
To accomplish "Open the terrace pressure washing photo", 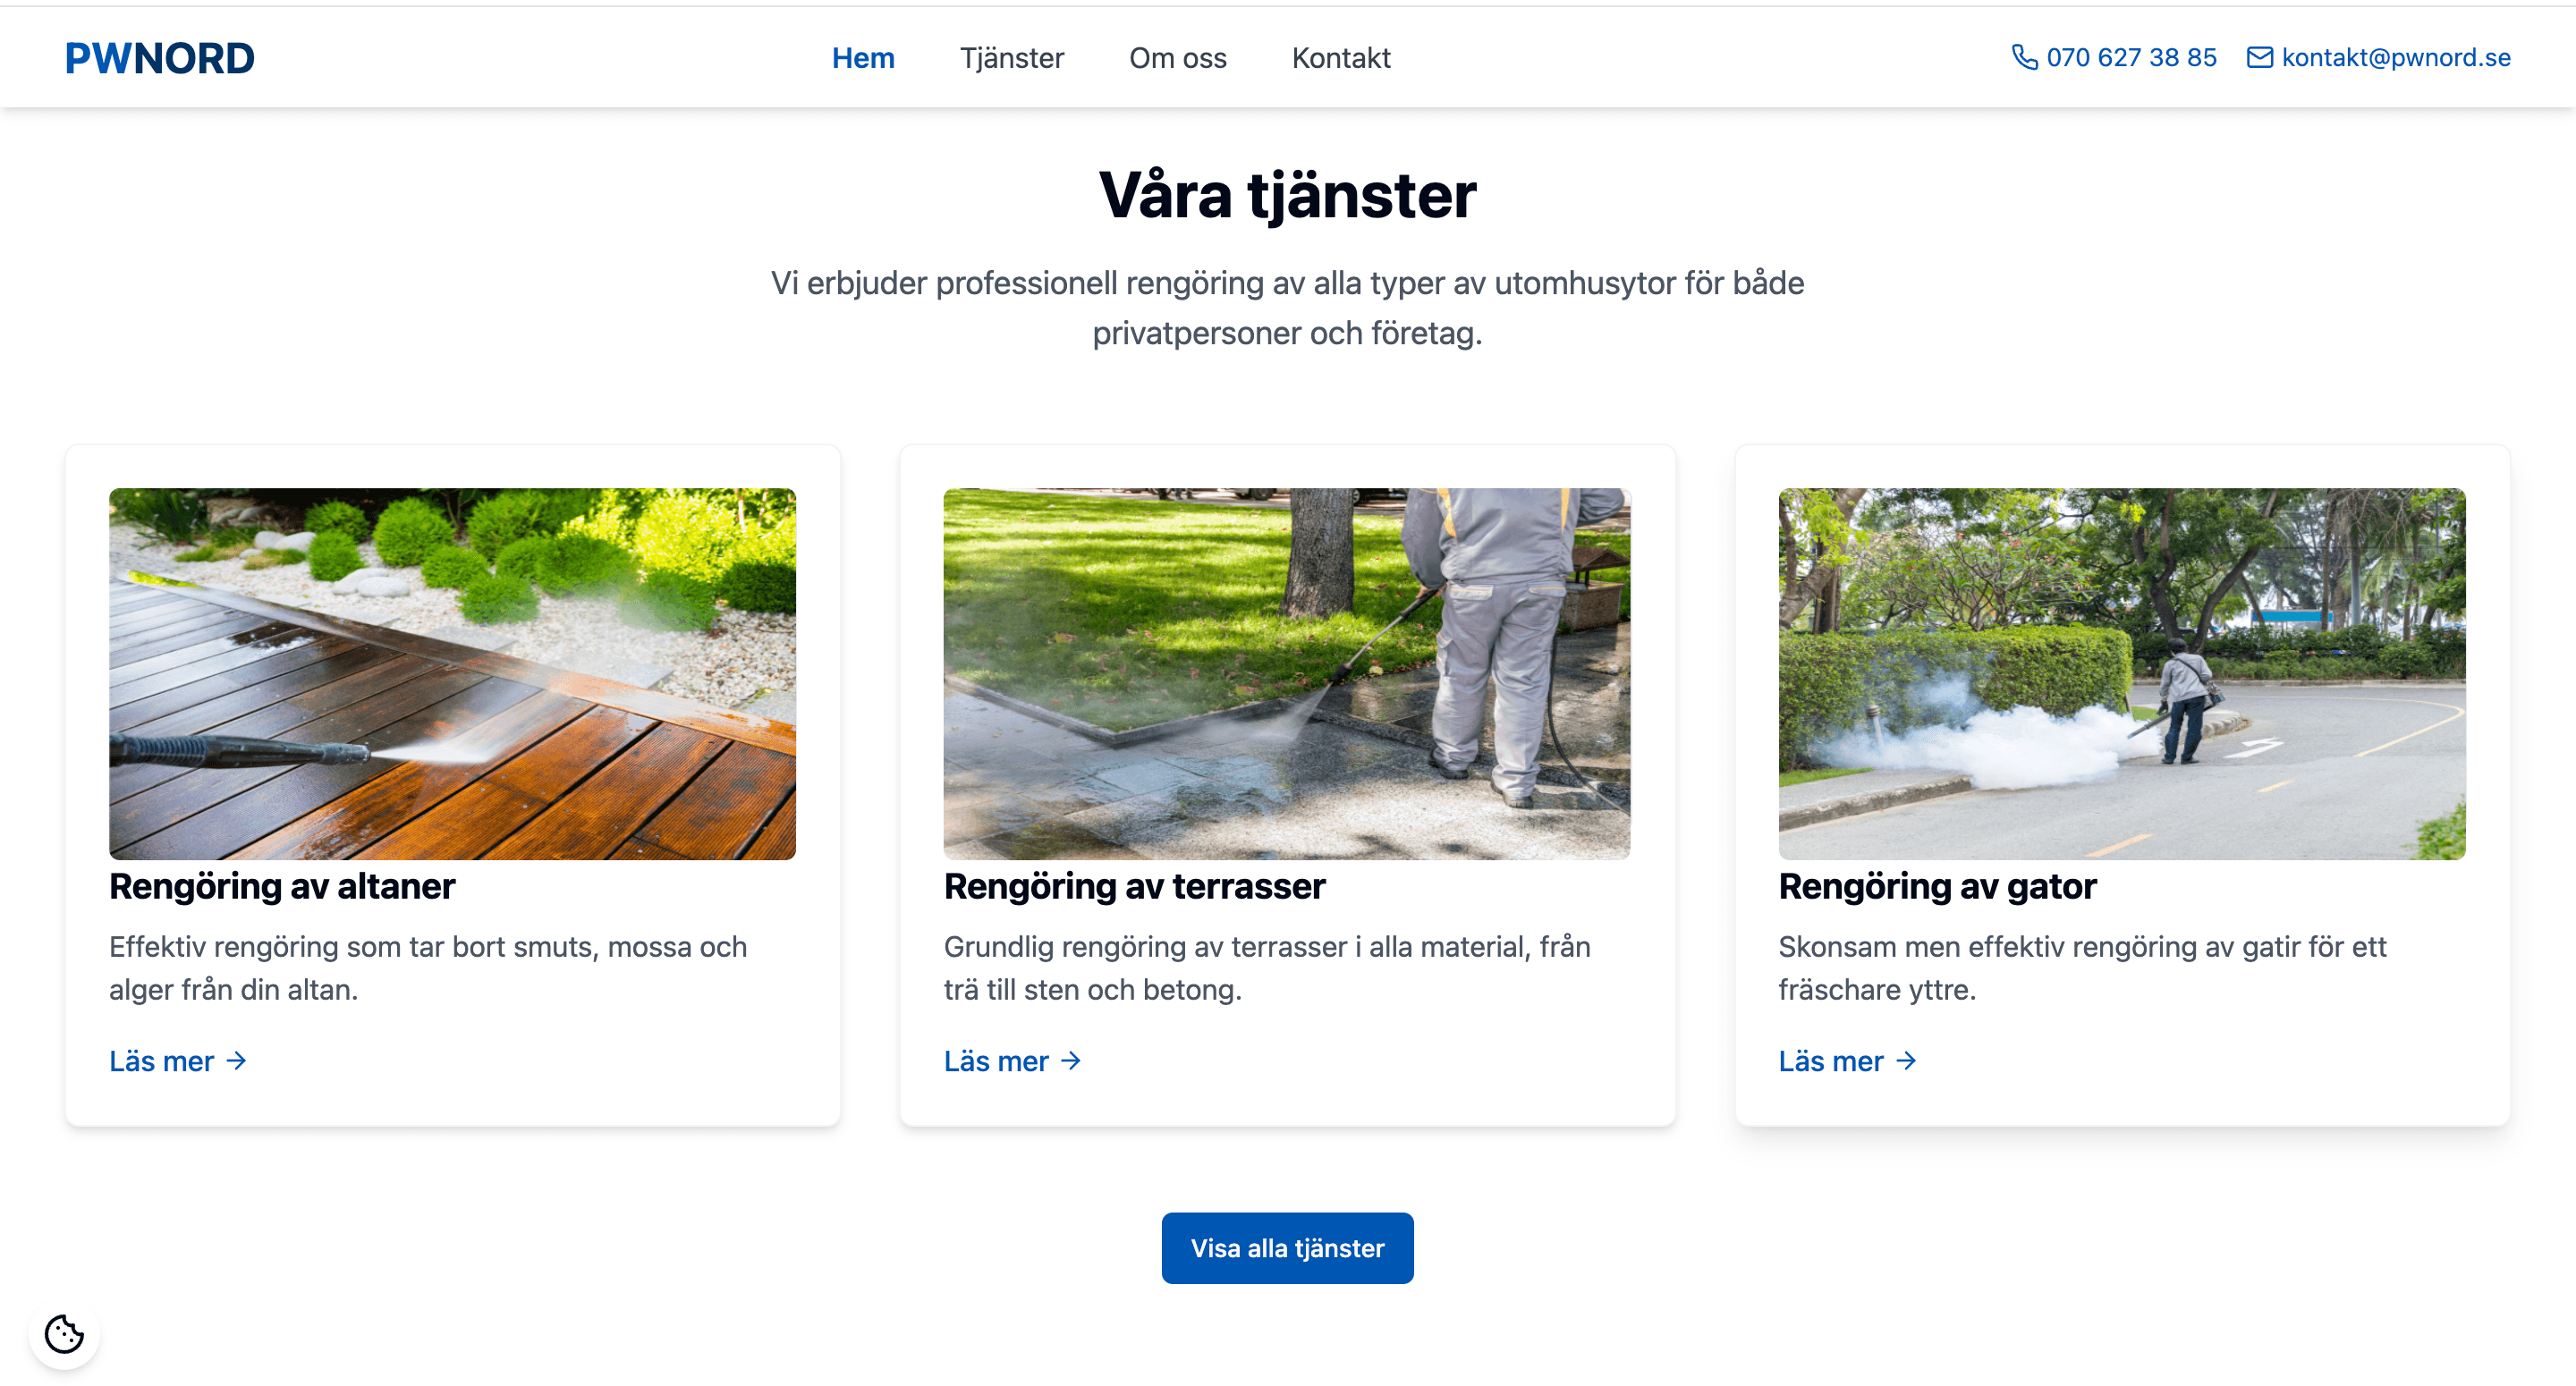I will coord(1287,673).
